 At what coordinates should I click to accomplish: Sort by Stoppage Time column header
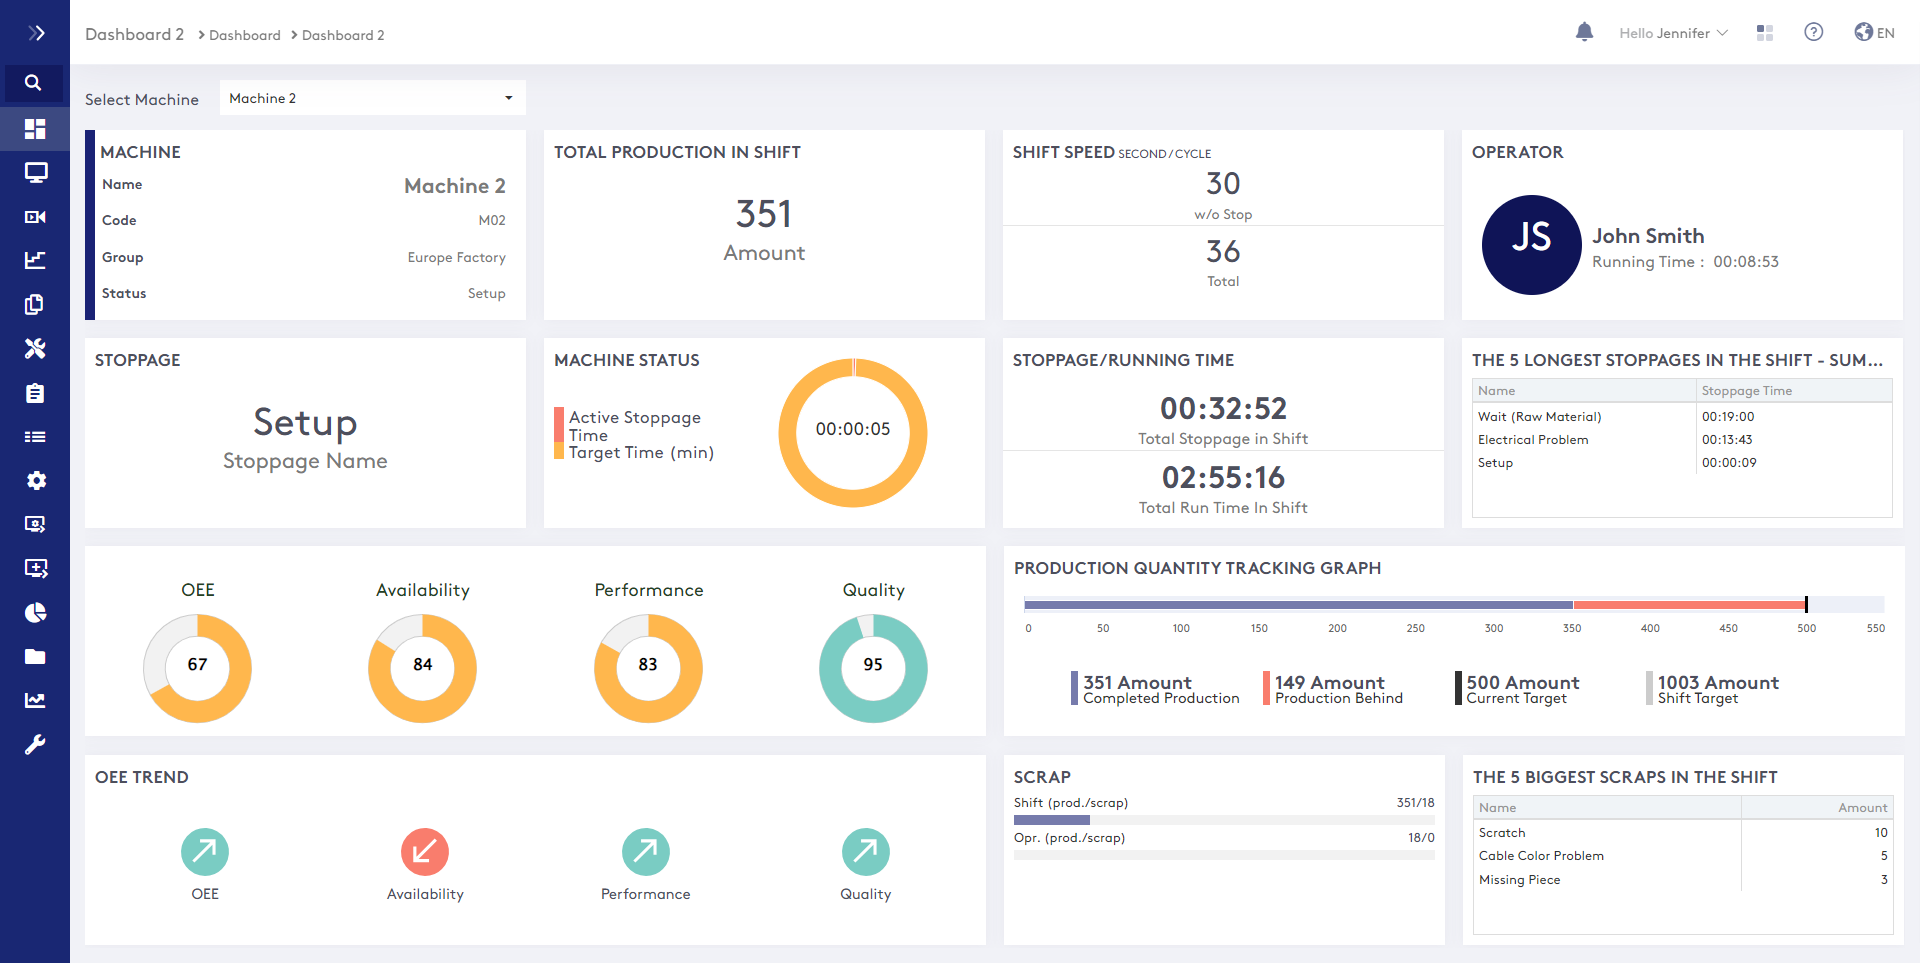(x=1746, y=391)
